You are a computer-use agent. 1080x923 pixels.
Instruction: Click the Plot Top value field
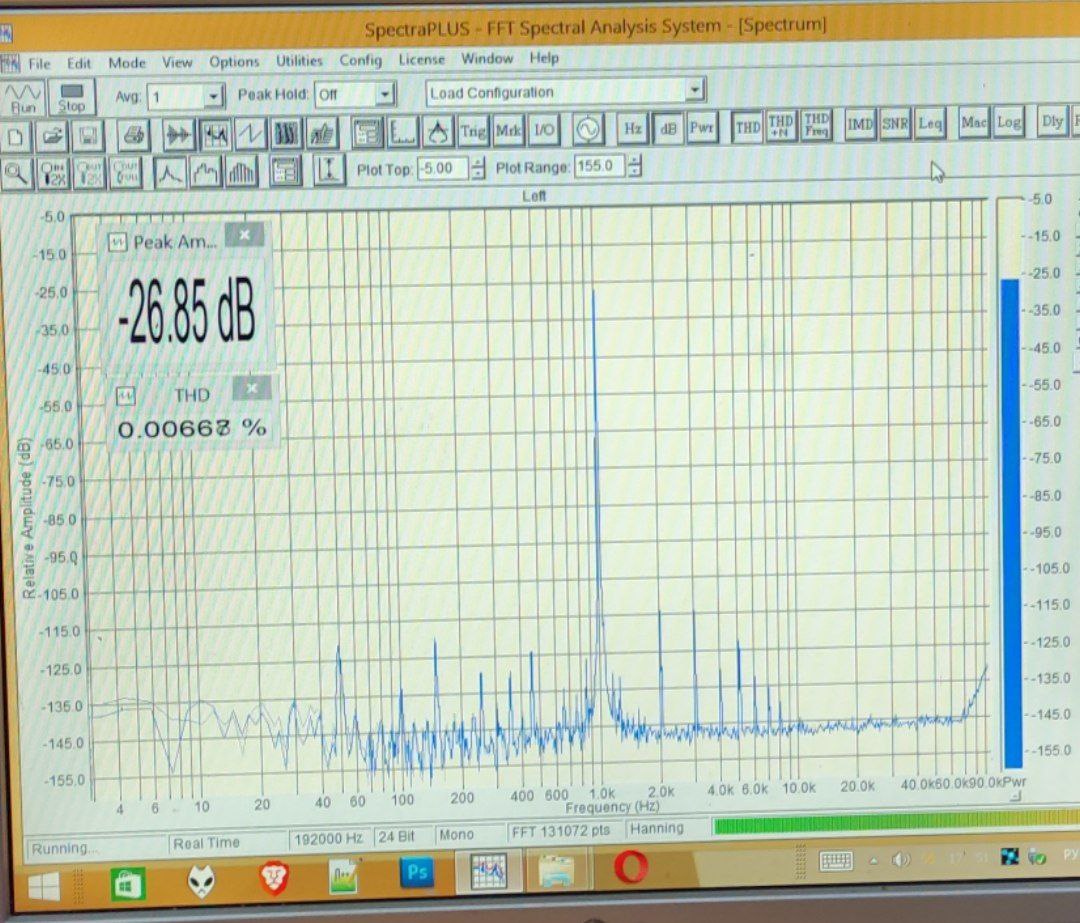pos(444,168)
